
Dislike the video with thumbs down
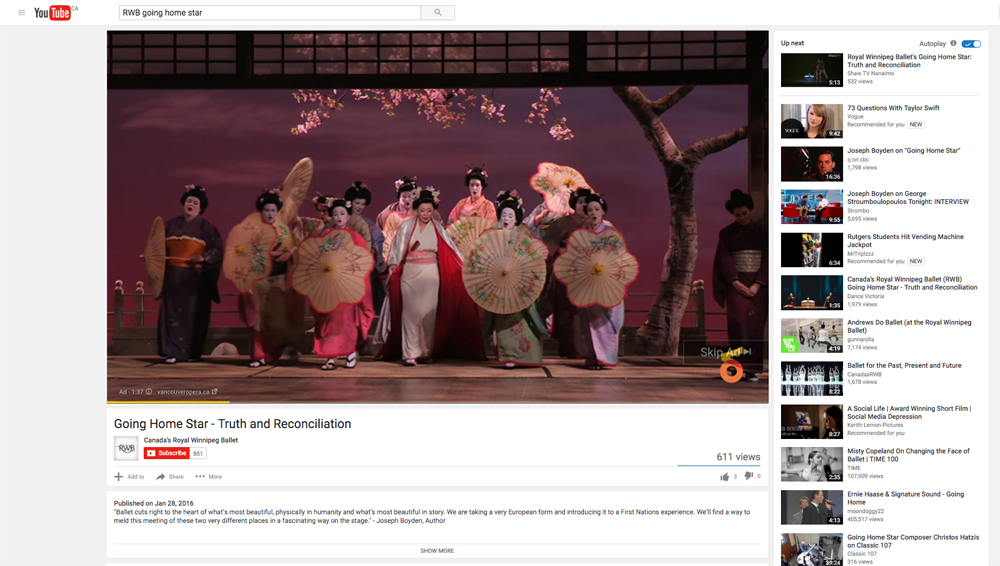tap(749, 476)
